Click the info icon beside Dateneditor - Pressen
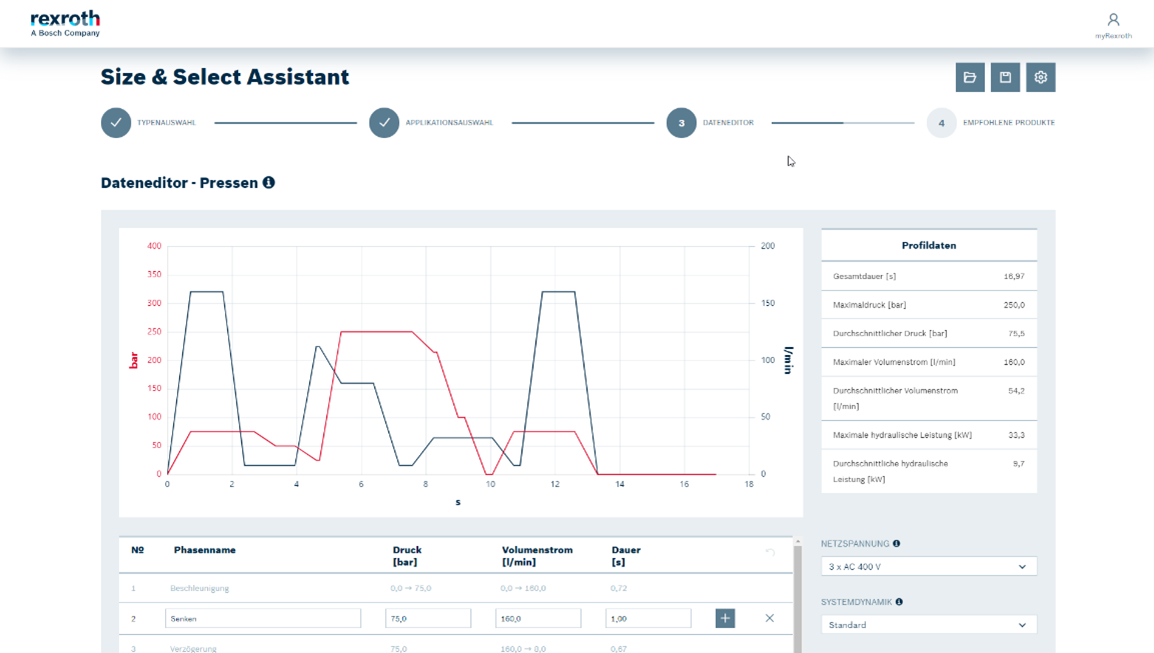 pos(268,183)
